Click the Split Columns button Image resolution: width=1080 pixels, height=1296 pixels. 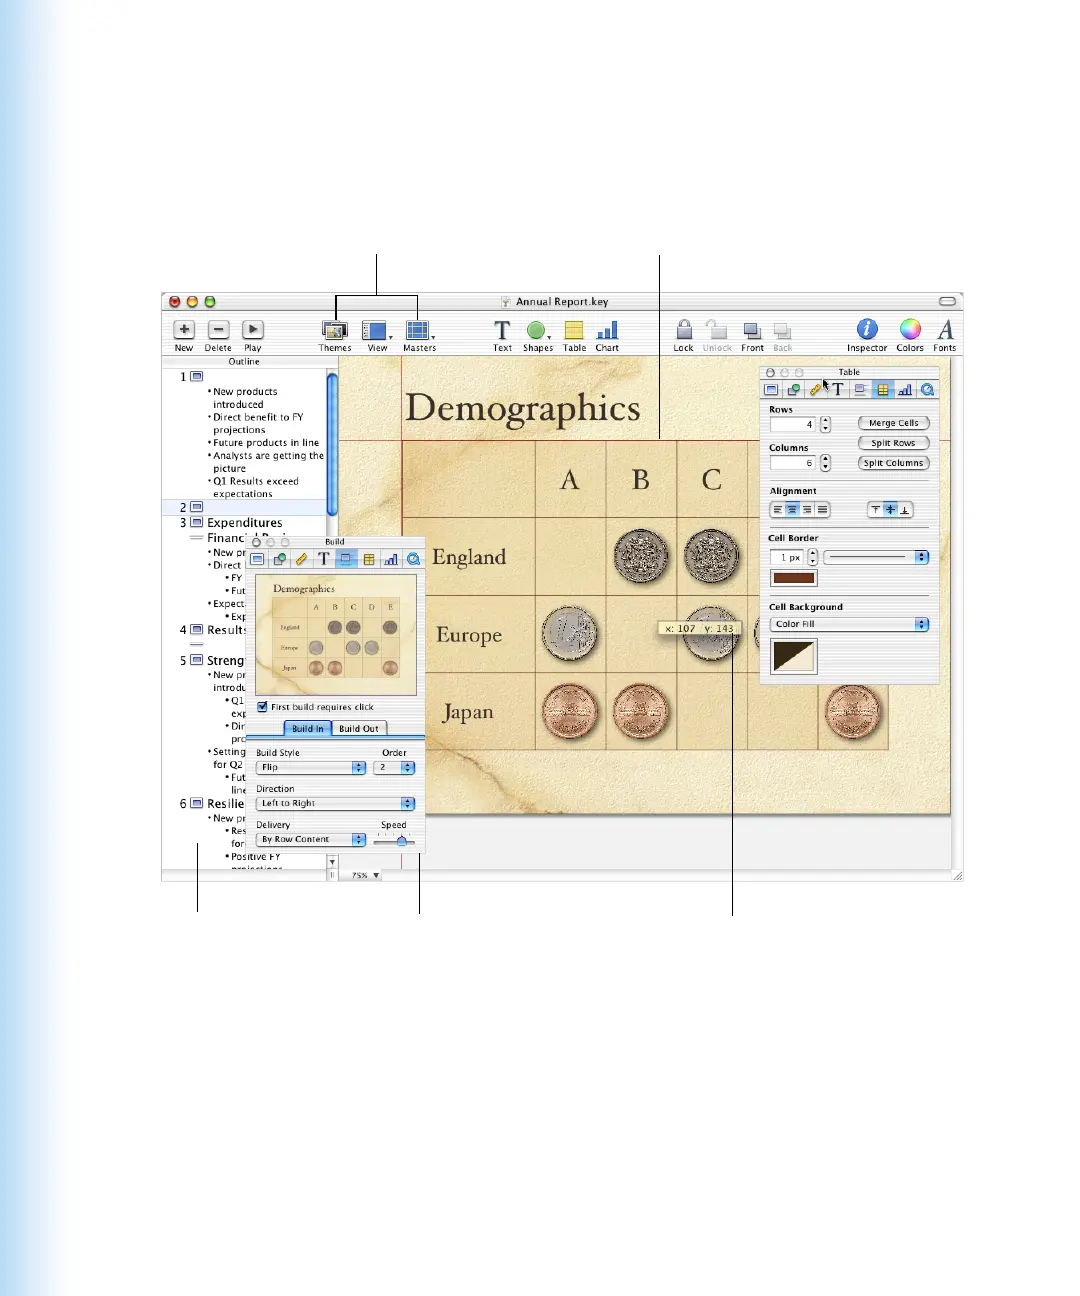coord(893,463)
